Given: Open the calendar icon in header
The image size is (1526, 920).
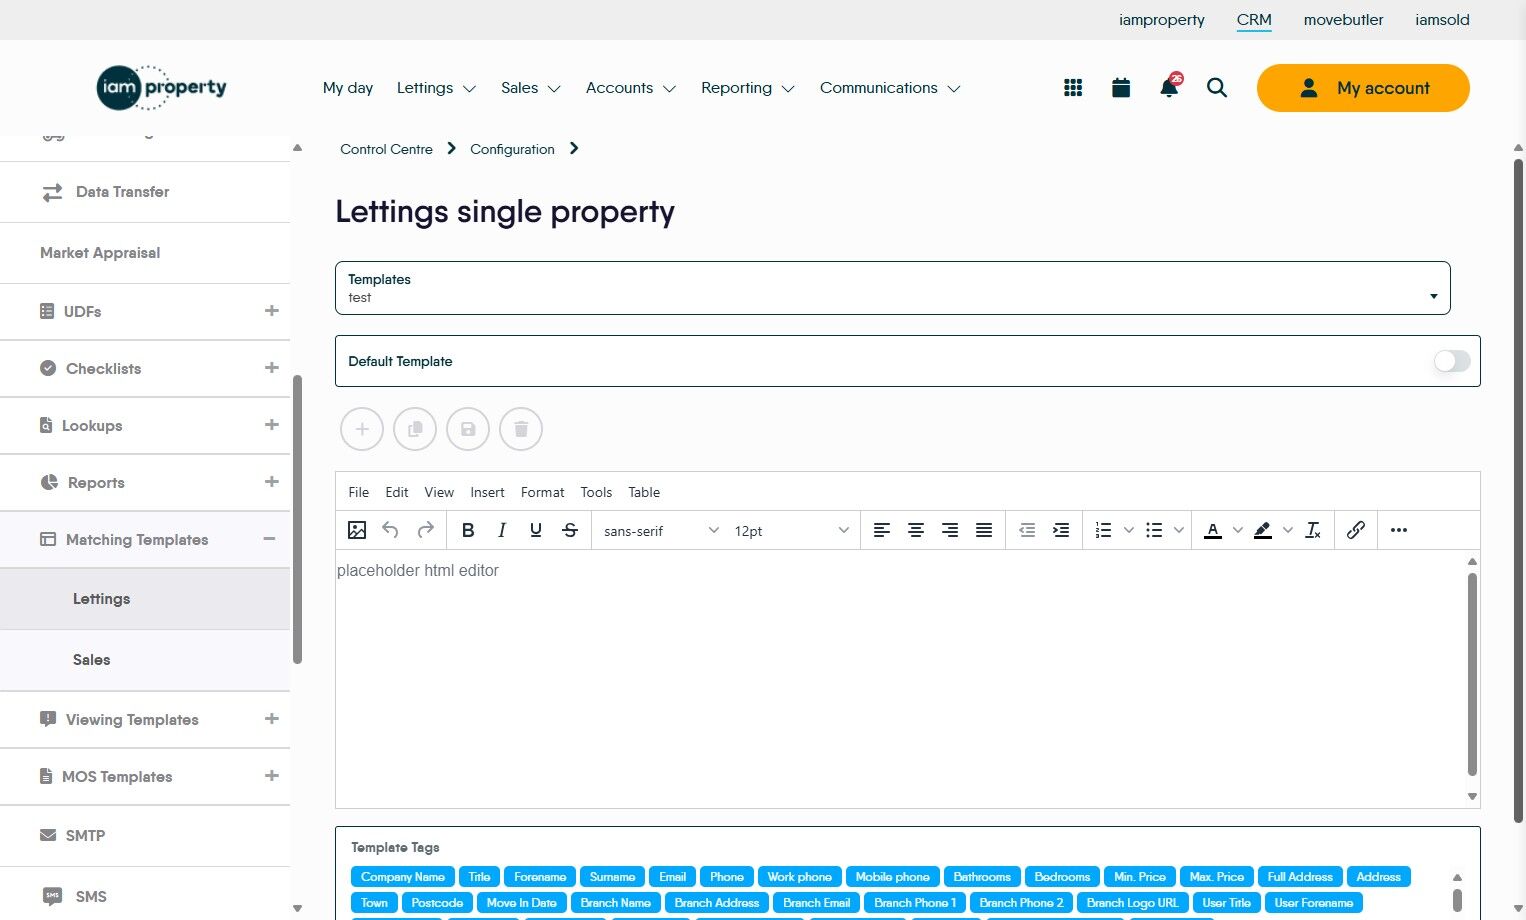Looking at the screenshot, I should coord(1121,88).
